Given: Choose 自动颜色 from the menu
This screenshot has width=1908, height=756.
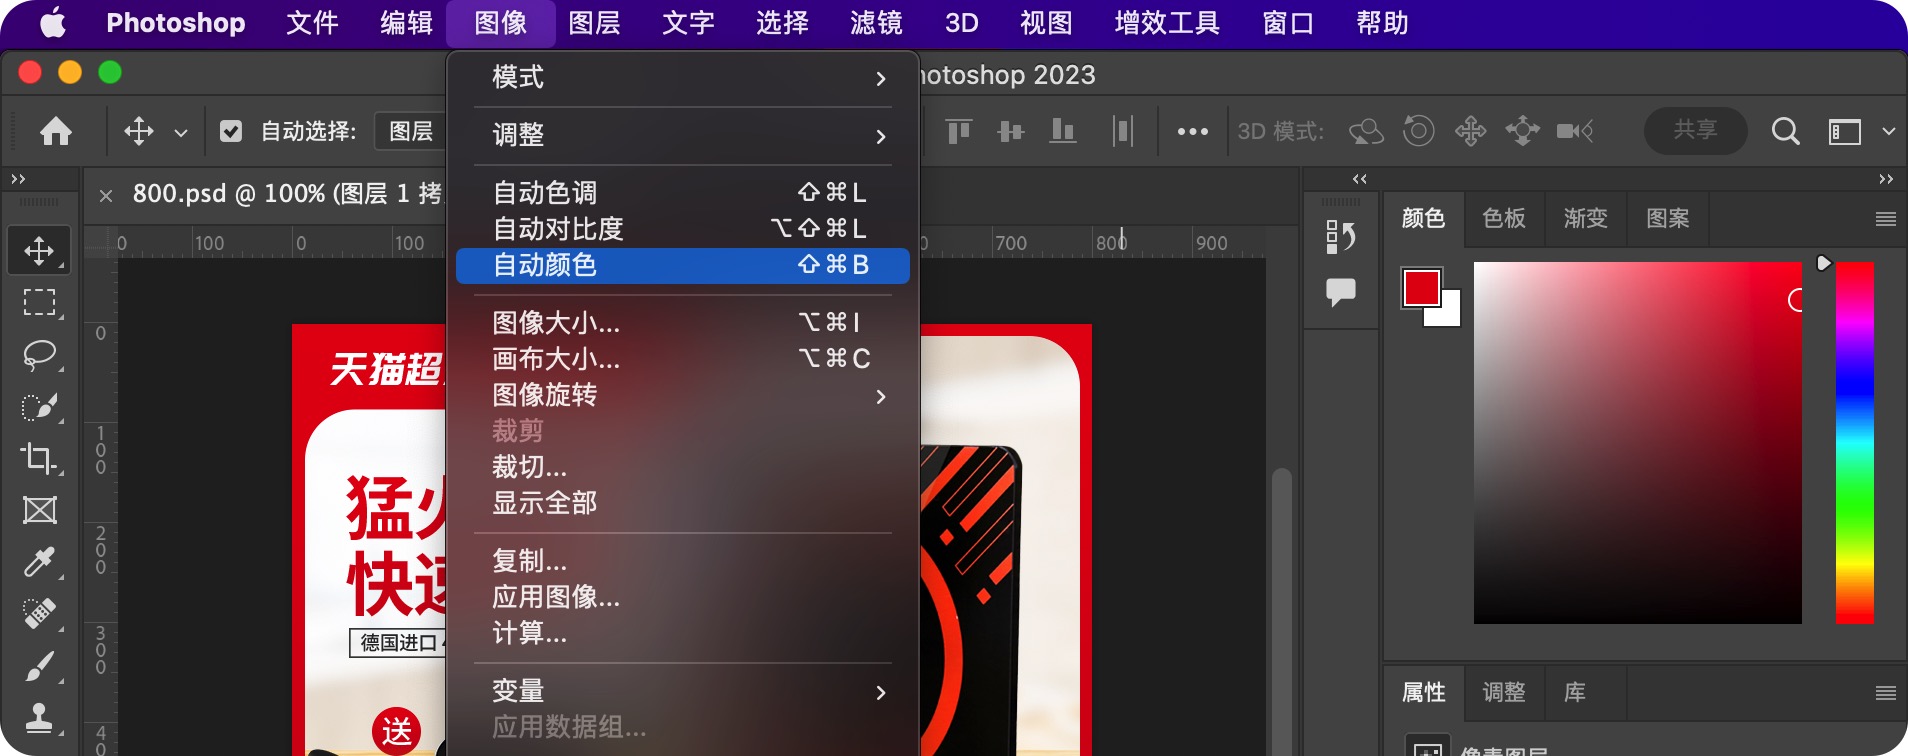Looking at the screenshot, I should point(682,265).
